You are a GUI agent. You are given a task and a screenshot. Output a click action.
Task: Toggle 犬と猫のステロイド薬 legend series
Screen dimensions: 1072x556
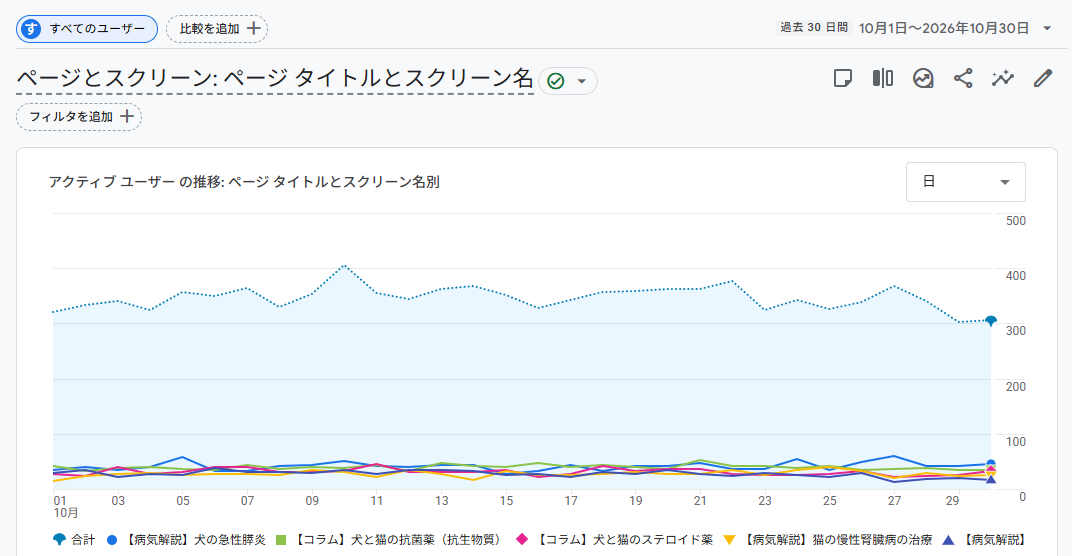(614, 540)
